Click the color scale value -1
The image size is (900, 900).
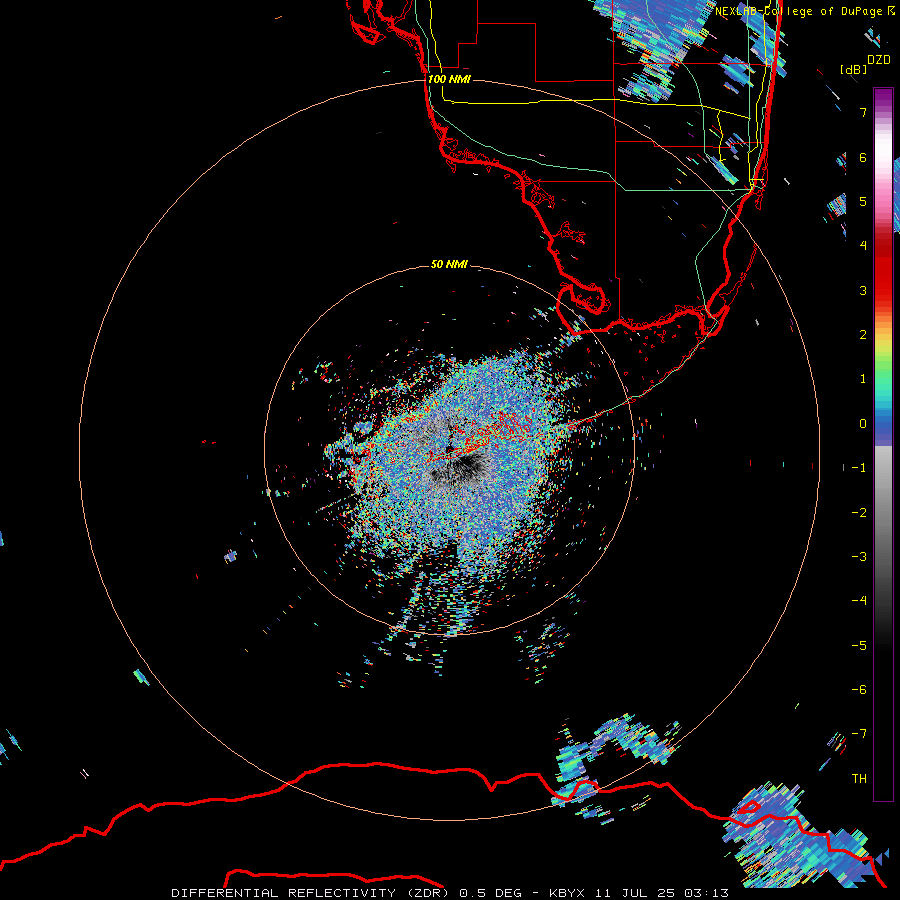pyautogui.click(x=859, y=468)
